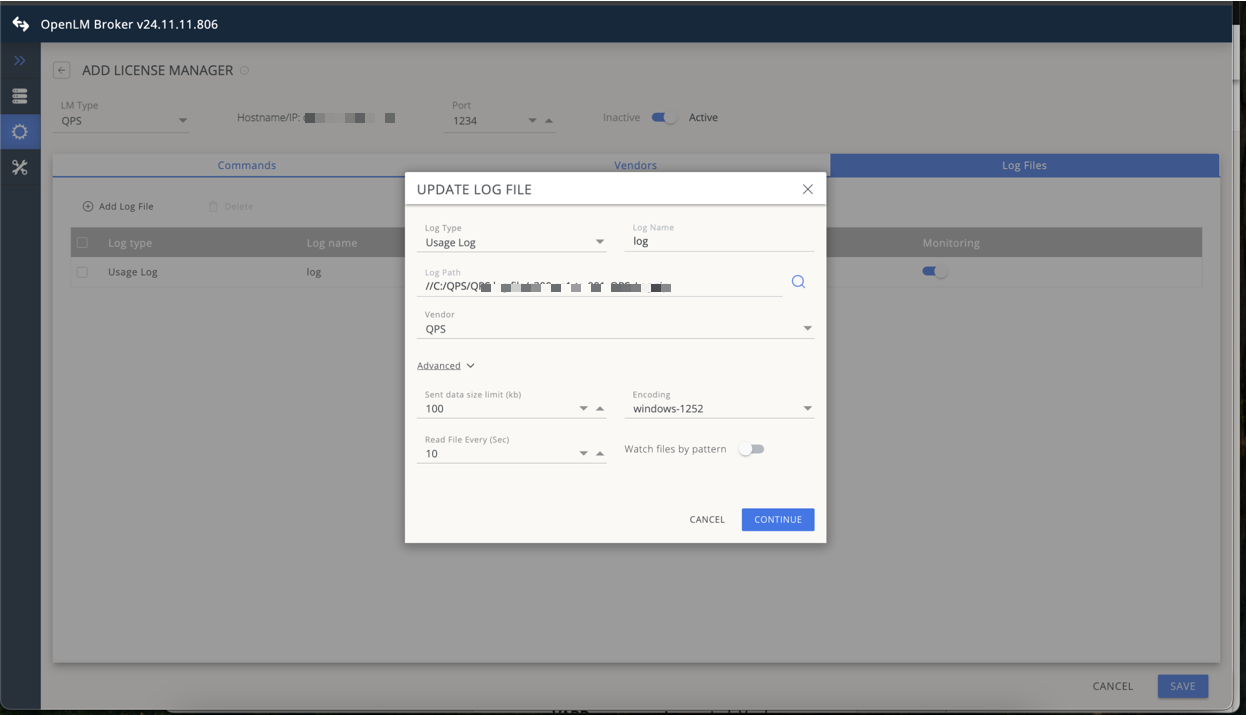Viewport: 1246px width, 715px height.
Task: Select the settings gear in the sidebar
Action: click(19, 131)
